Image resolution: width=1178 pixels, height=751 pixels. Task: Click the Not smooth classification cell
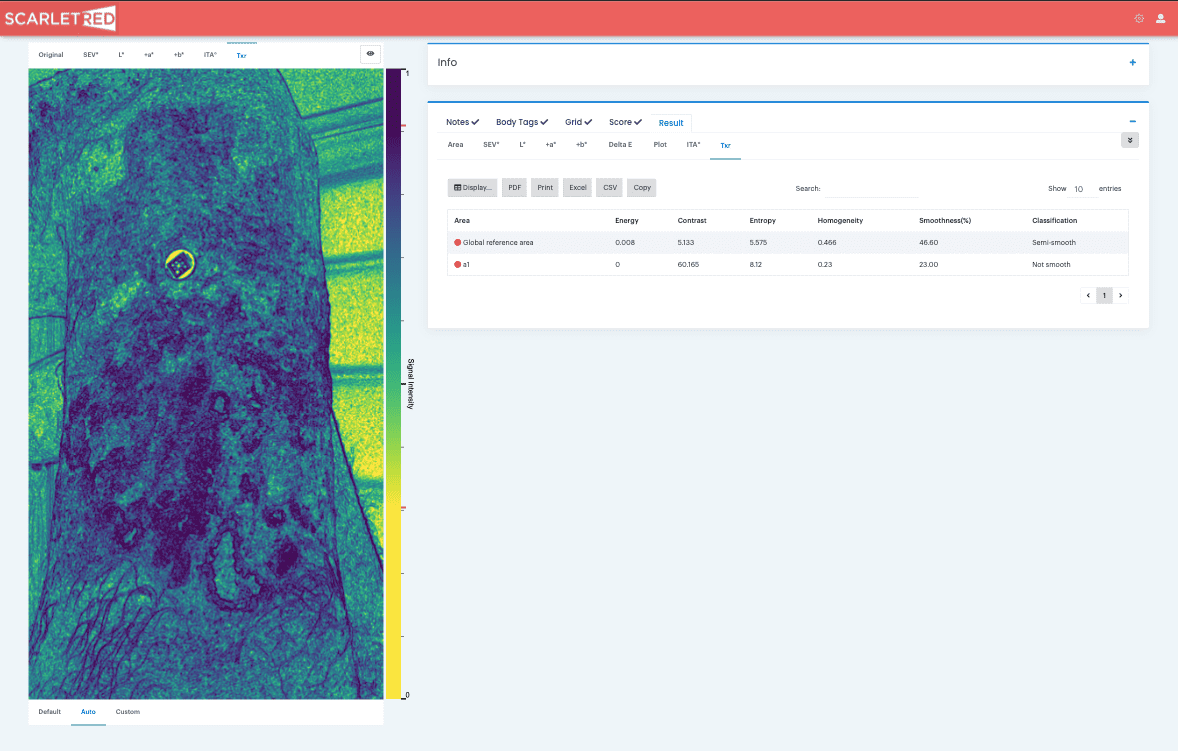click(x=1051, y=264)
